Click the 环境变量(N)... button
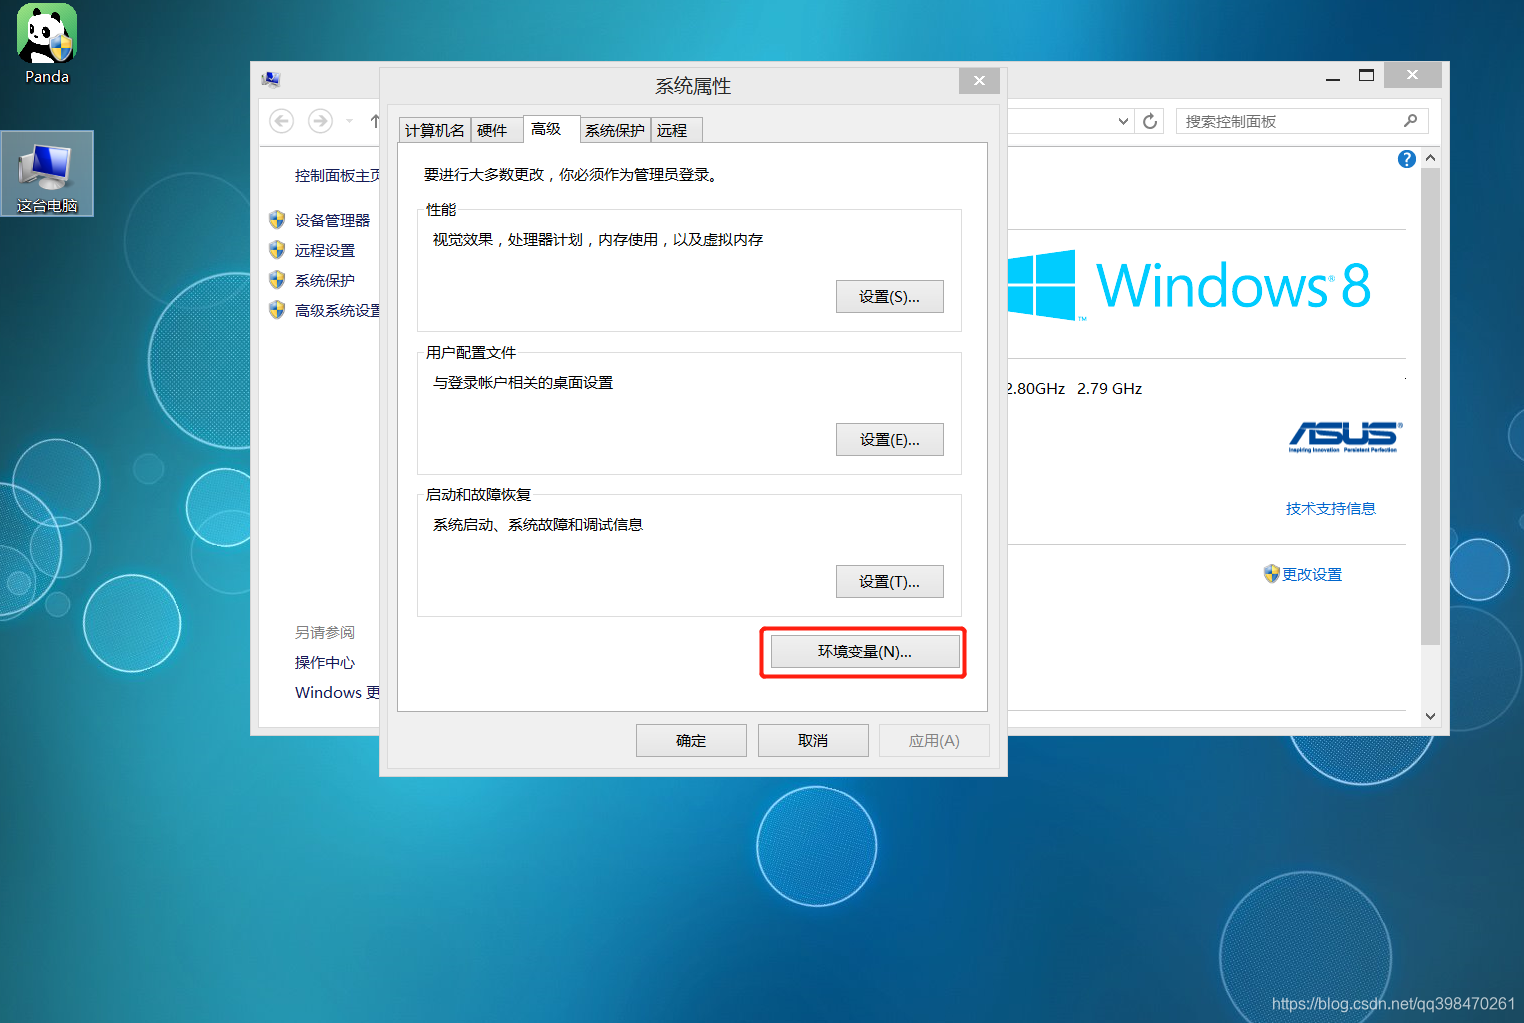This screenshot has height=1023, width=1524. pos(865,652)
